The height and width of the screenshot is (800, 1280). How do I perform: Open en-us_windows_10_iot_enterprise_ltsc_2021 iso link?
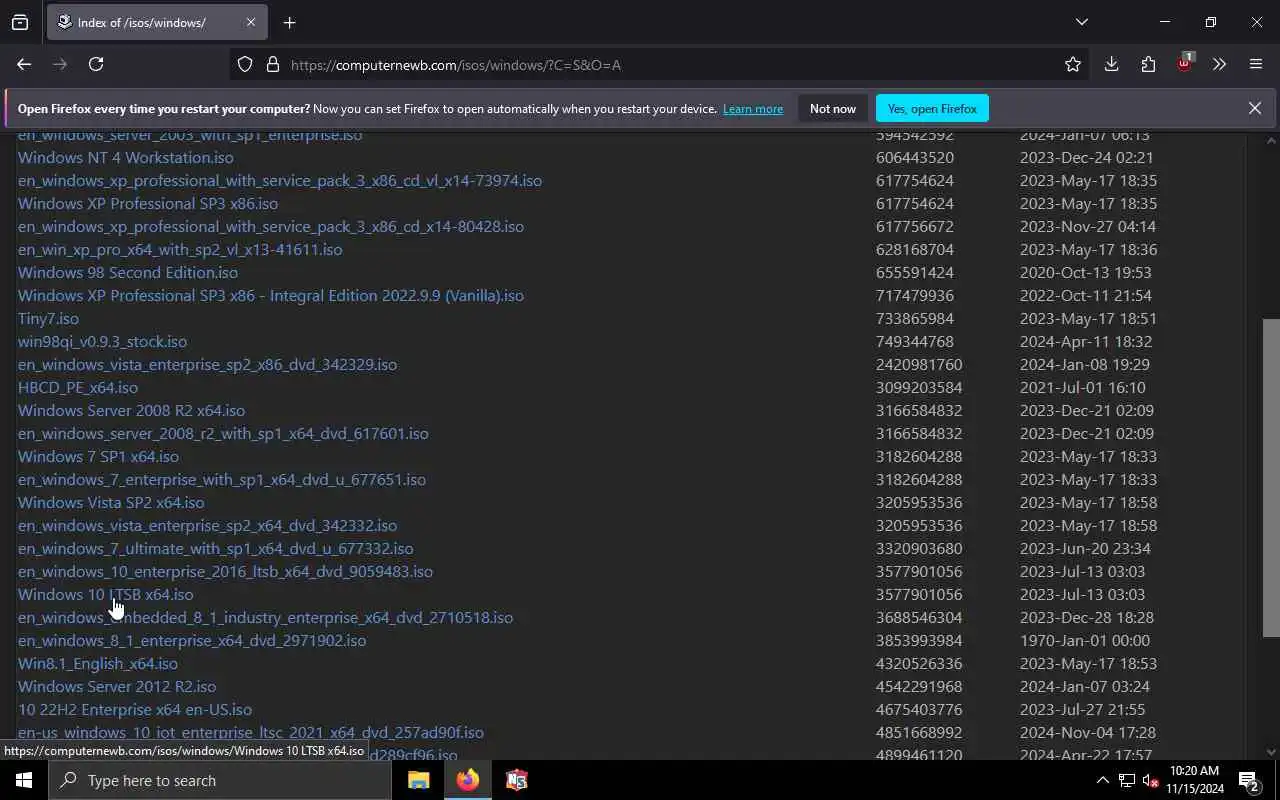point(251,732)
